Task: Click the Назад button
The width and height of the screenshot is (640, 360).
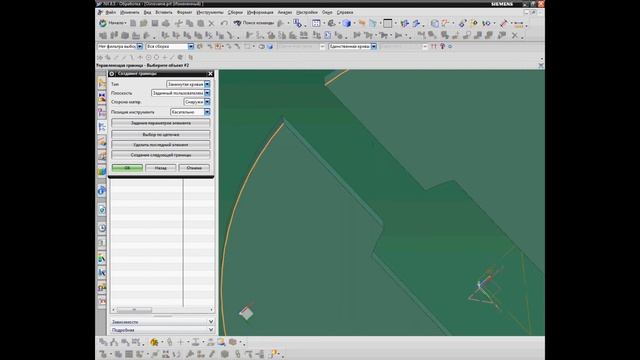Action: point(160,168)
